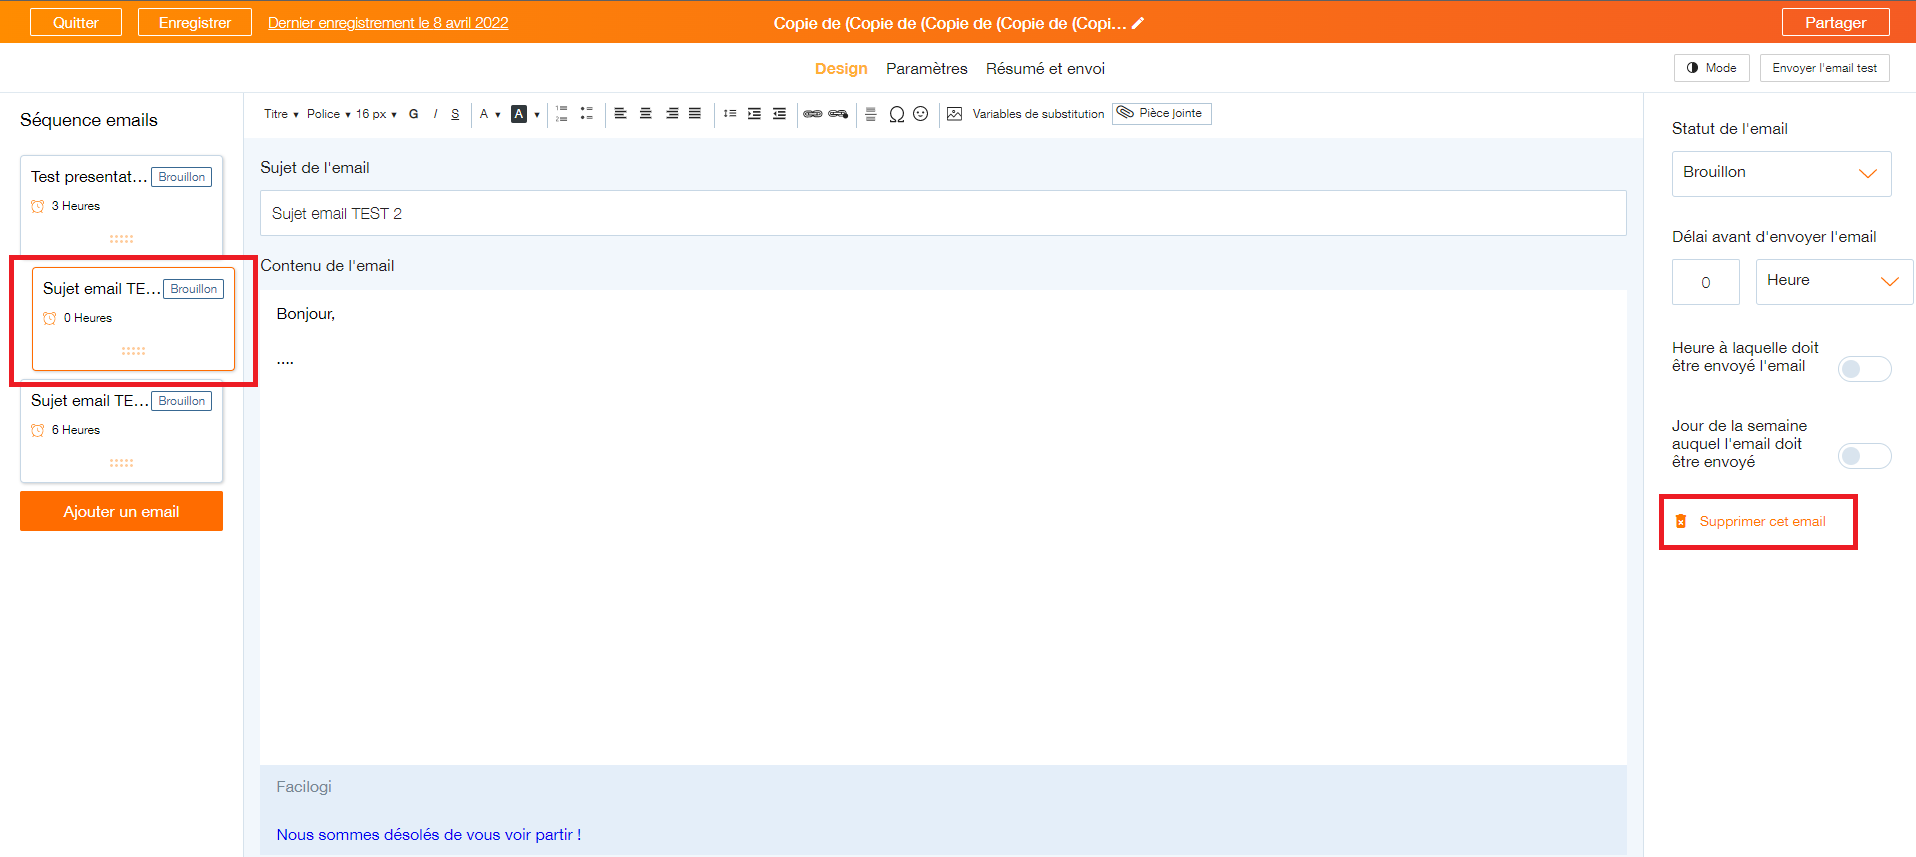Screen dimensions: 1916x857
Task: Switch to the Paramètres tab
Action: point(927,69)
